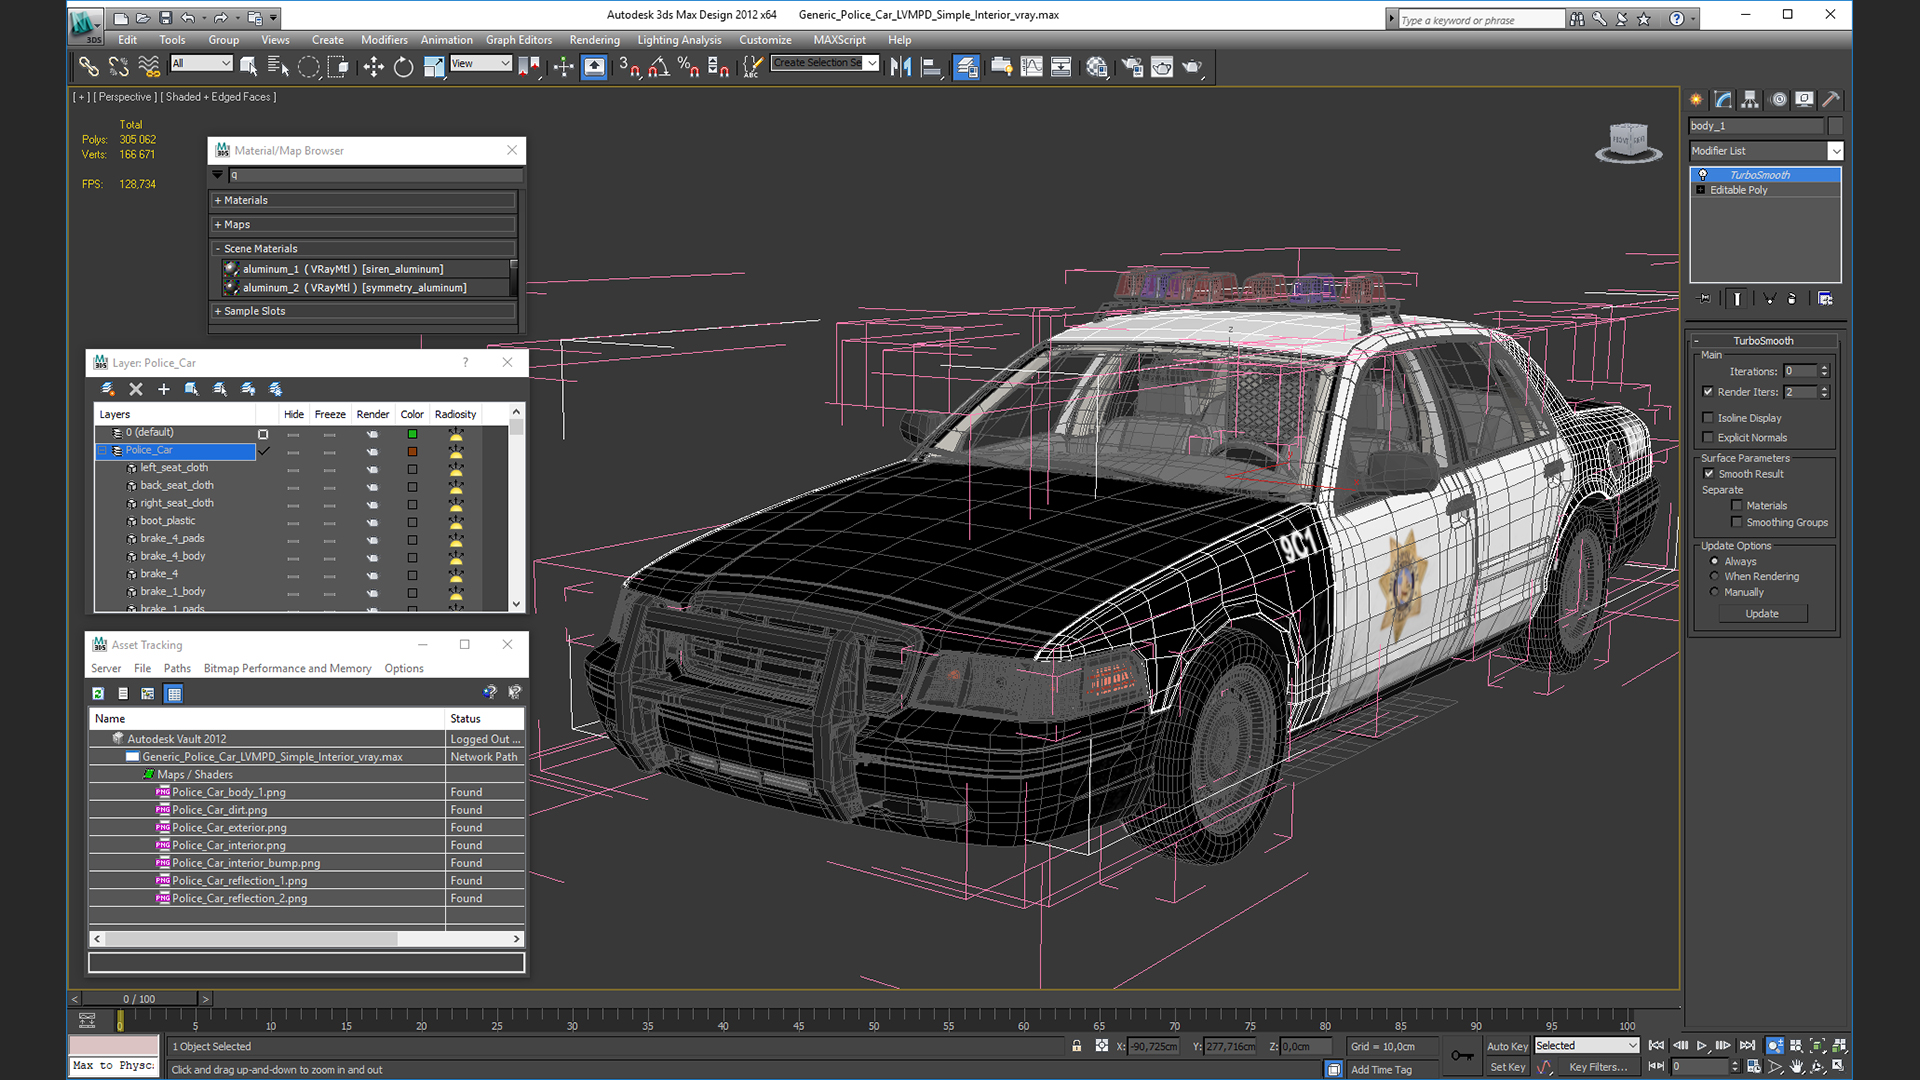The width and height of the screenshot is (1920, 1080).
Task: Click Create New Layer icon in Layer dialog
Action: [x=108, y=389]
